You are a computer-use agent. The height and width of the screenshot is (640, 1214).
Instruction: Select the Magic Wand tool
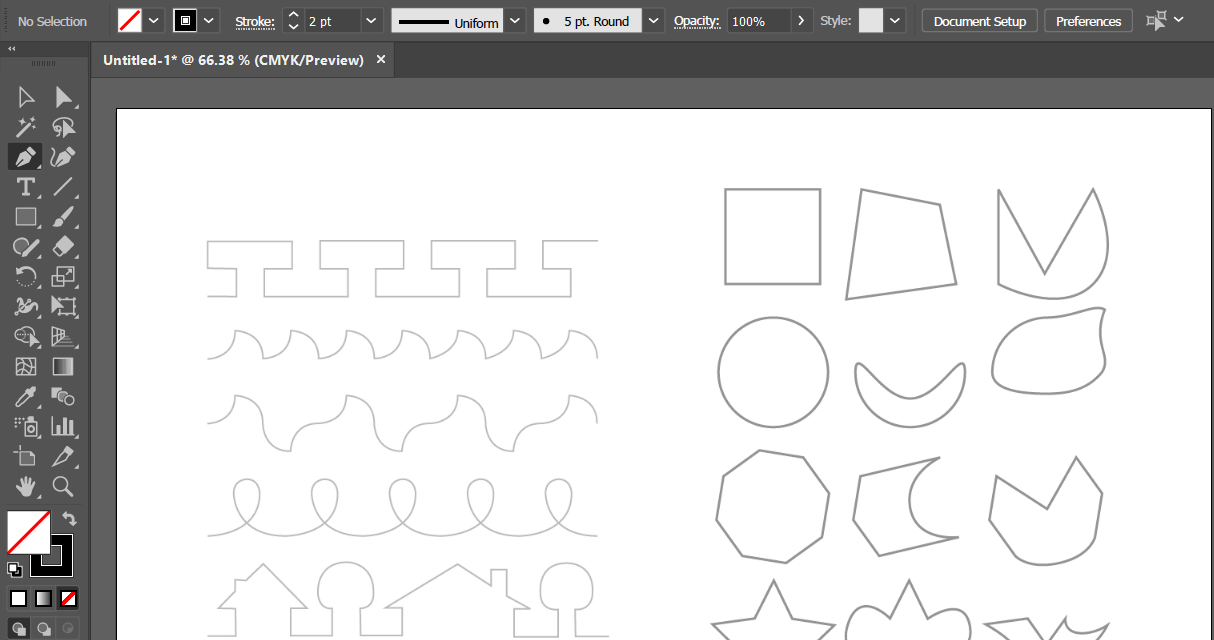(x=26, y=127)
